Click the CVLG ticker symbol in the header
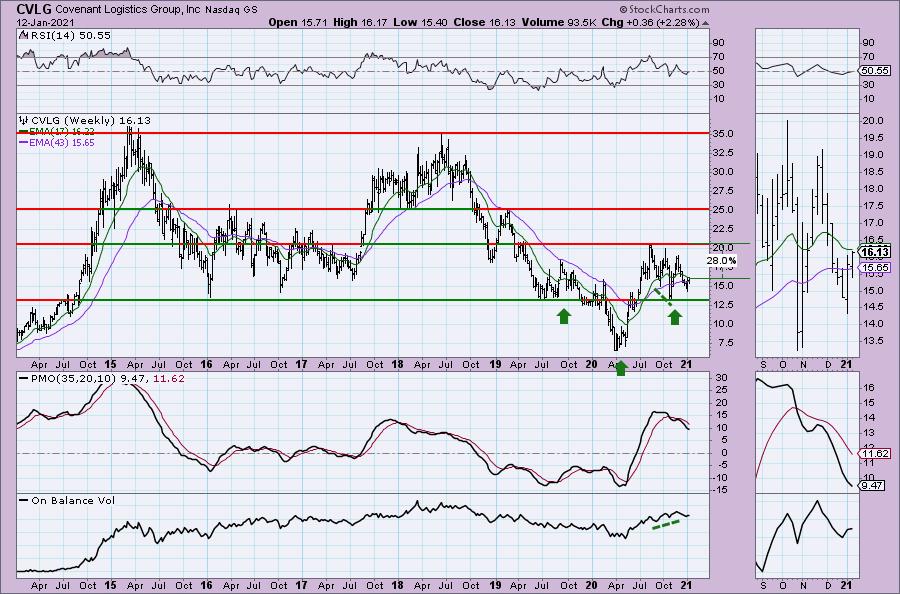This screenshot has height=594, width=900. pos(34,9)
